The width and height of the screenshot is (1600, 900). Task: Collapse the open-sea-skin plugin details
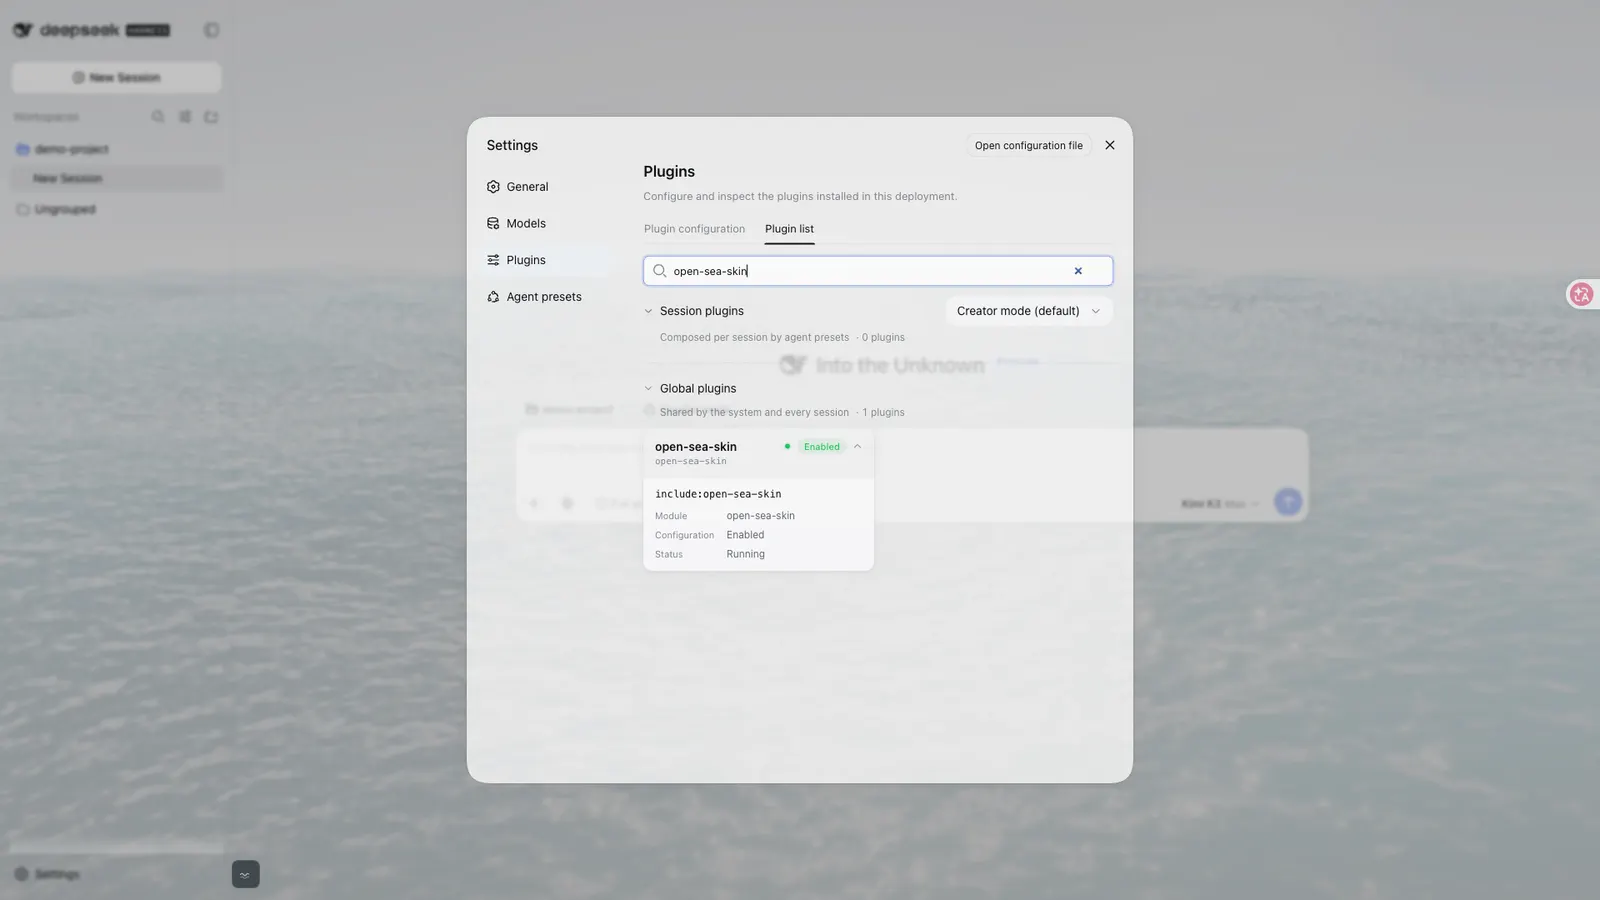point(857,447)
